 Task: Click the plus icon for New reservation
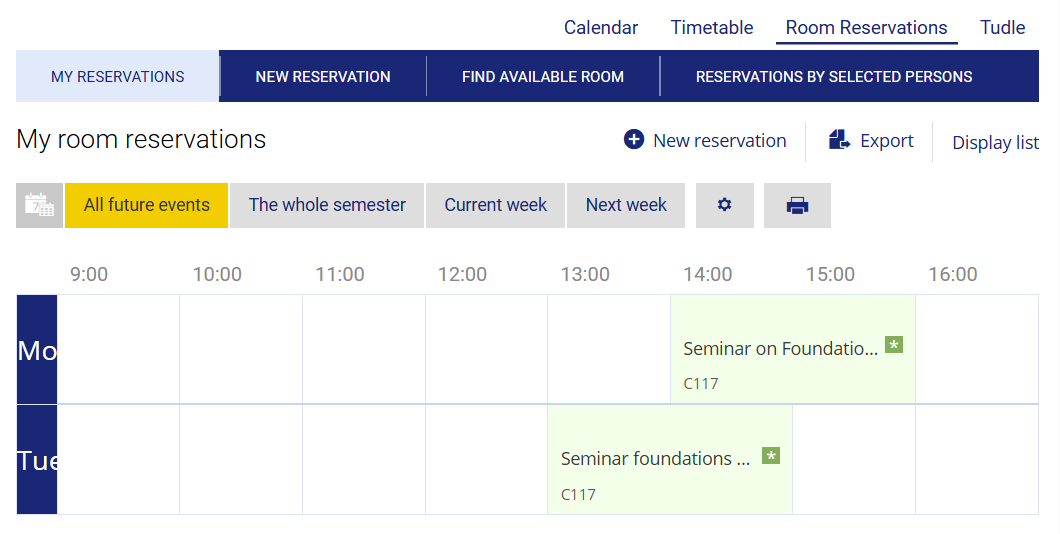[634, 140]
